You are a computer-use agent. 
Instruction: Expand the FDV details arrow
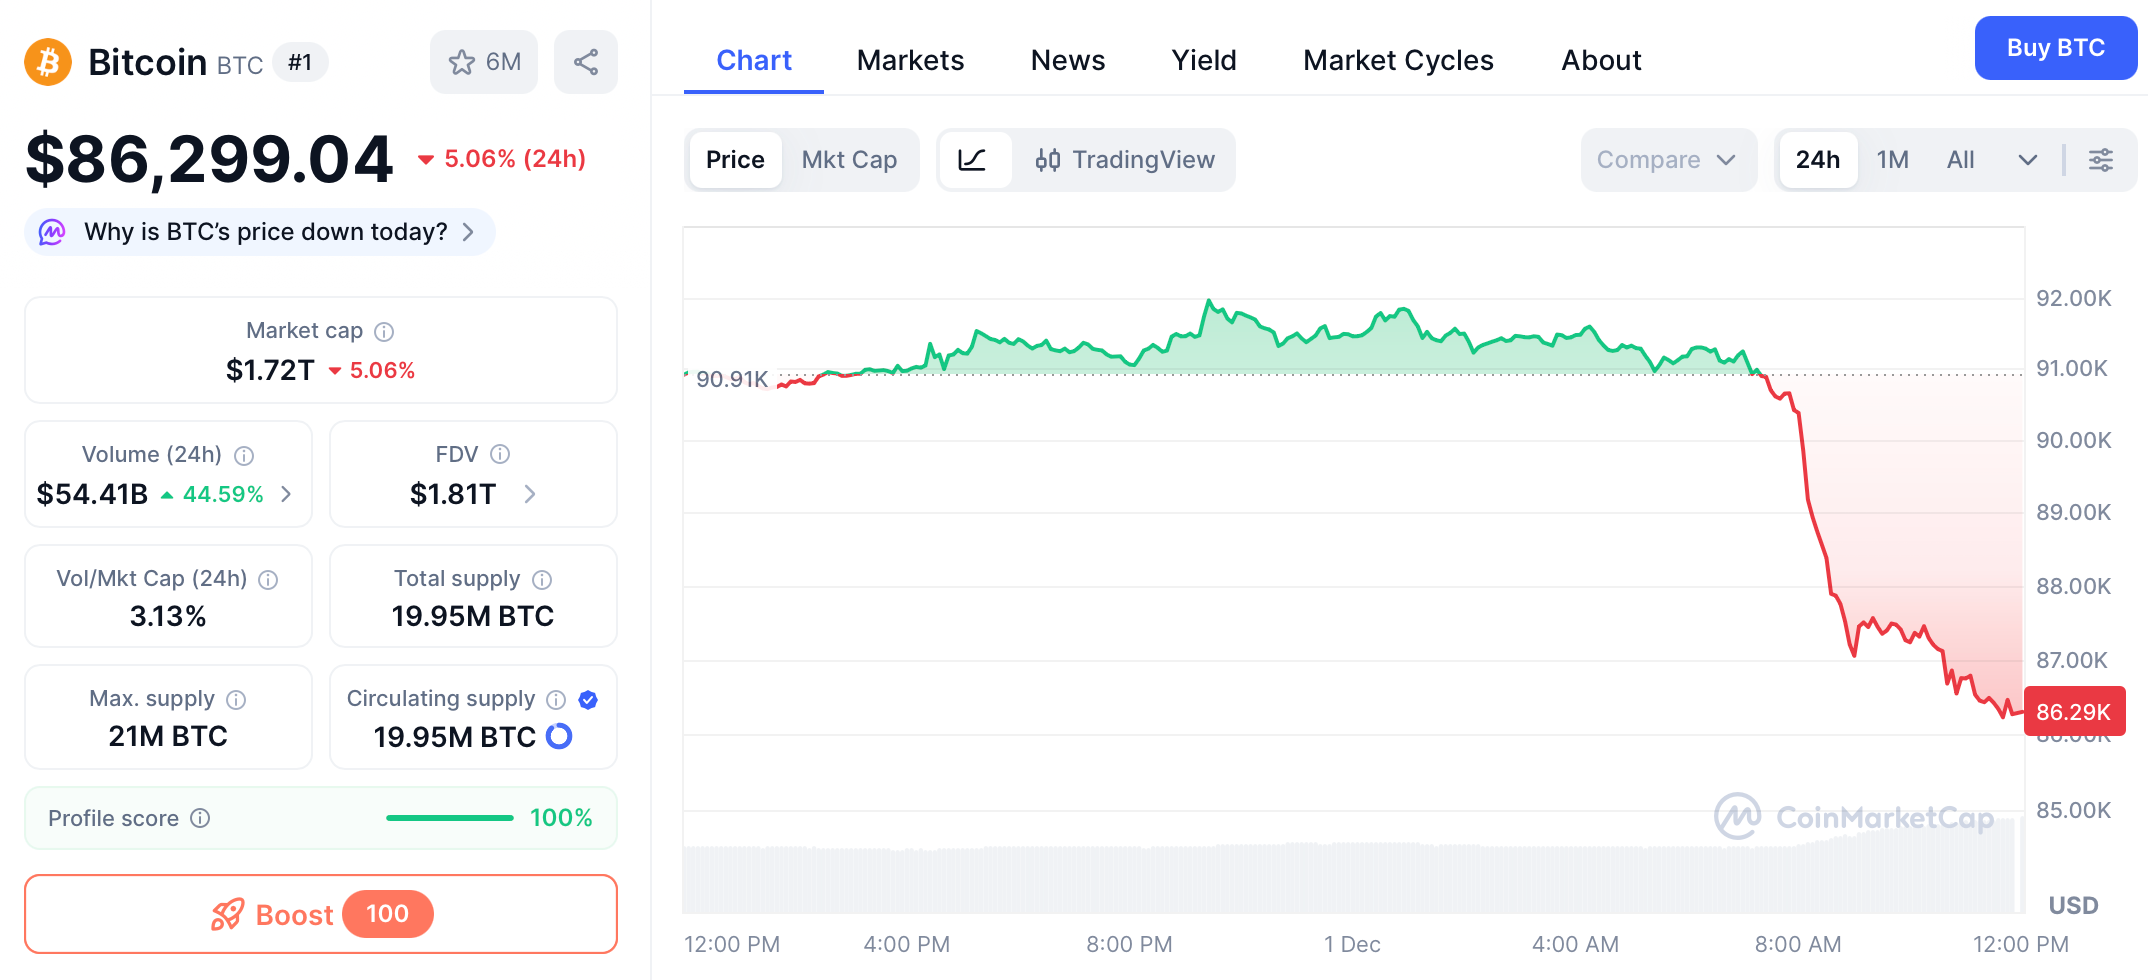tap(531, 494)
